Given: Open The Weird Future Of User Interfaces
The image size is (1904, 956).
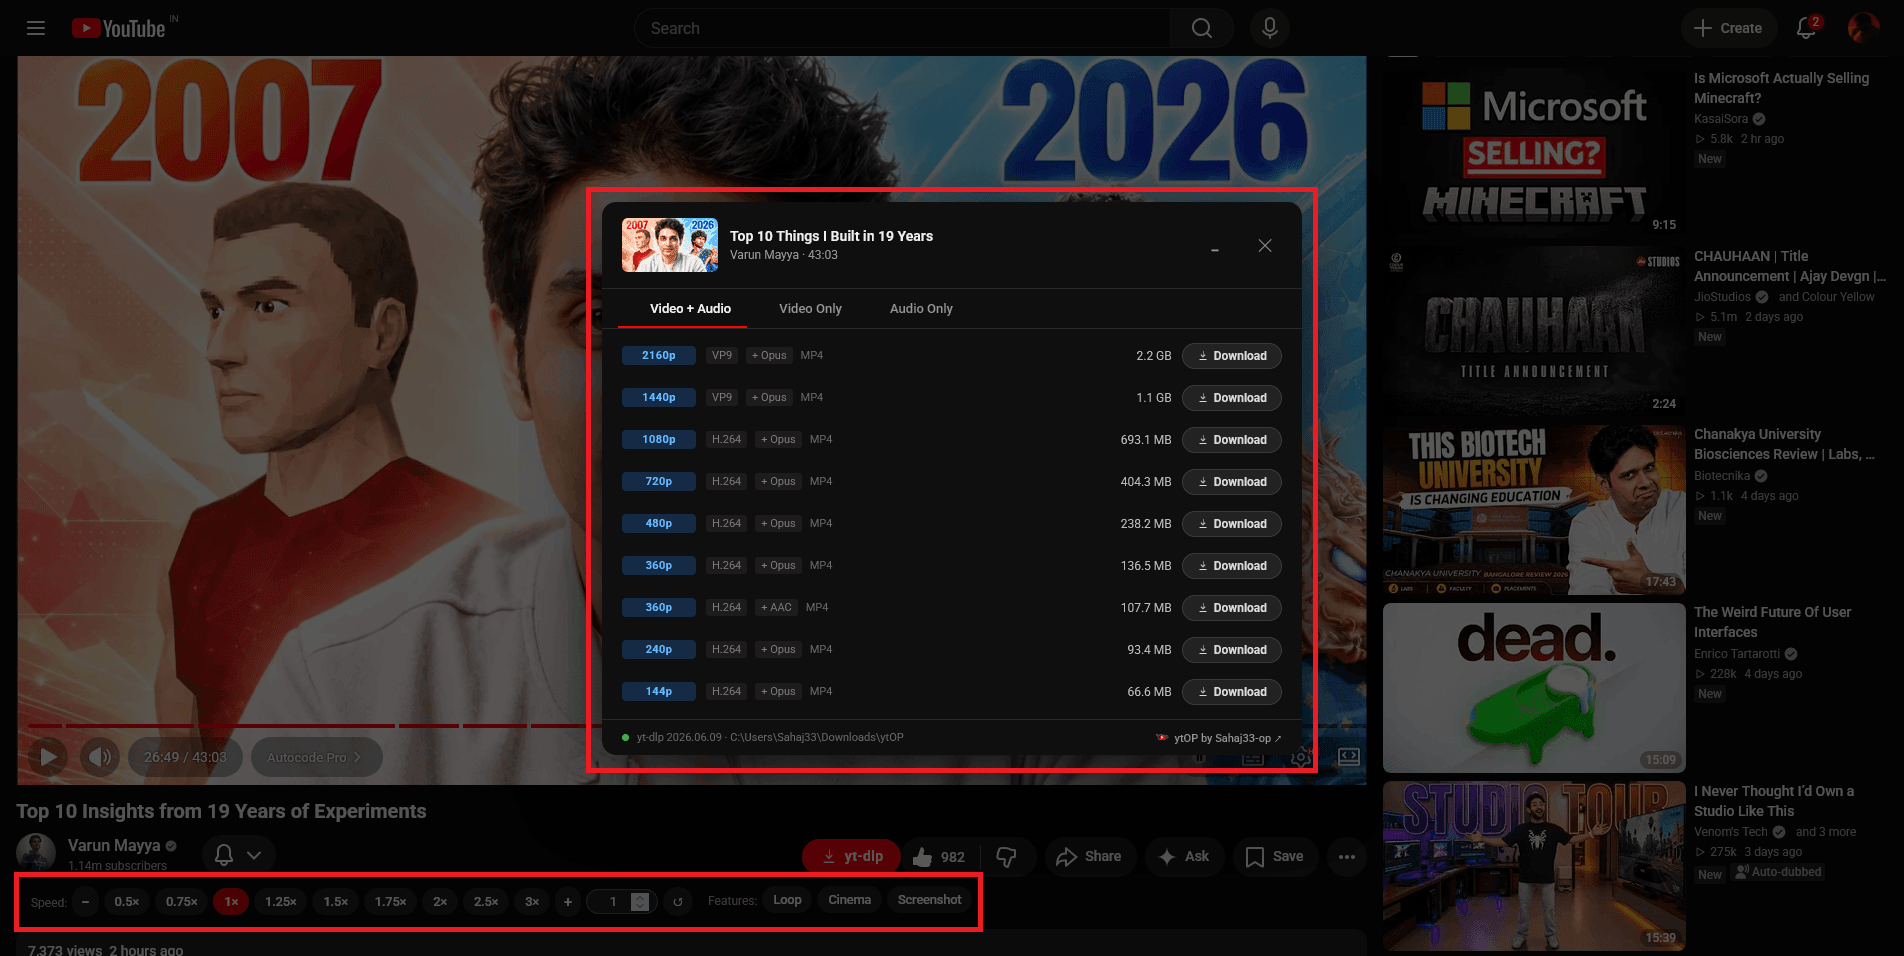Looking at the screenshot, I should 1534,688.
